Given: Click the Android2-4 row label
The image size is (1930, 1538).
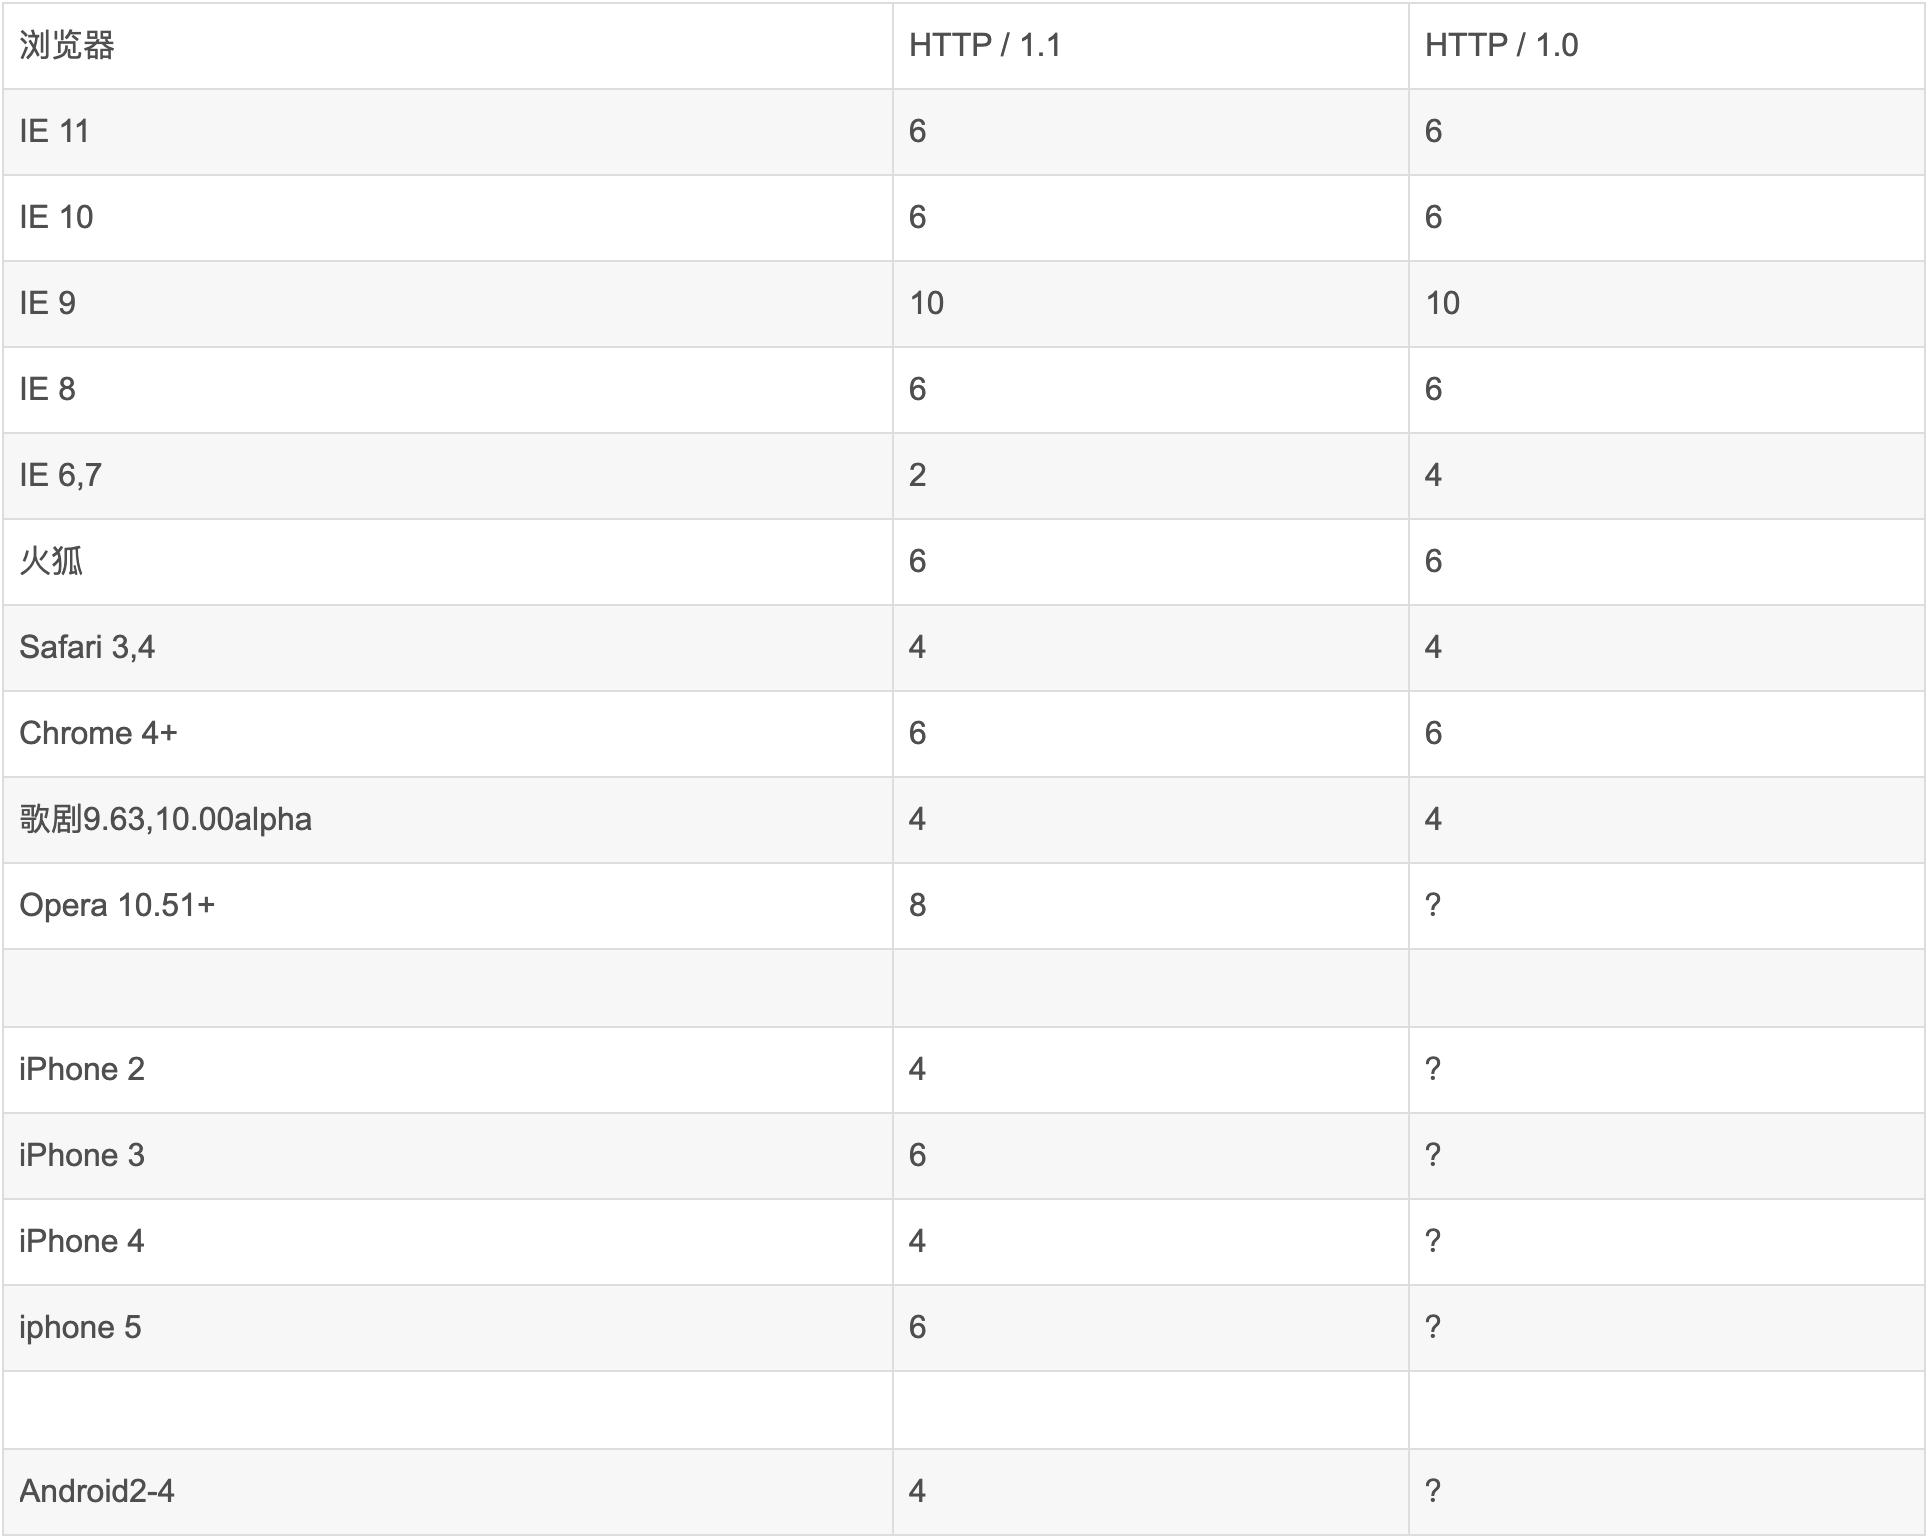Looking at the screenshot, I should coord(97,1491).
